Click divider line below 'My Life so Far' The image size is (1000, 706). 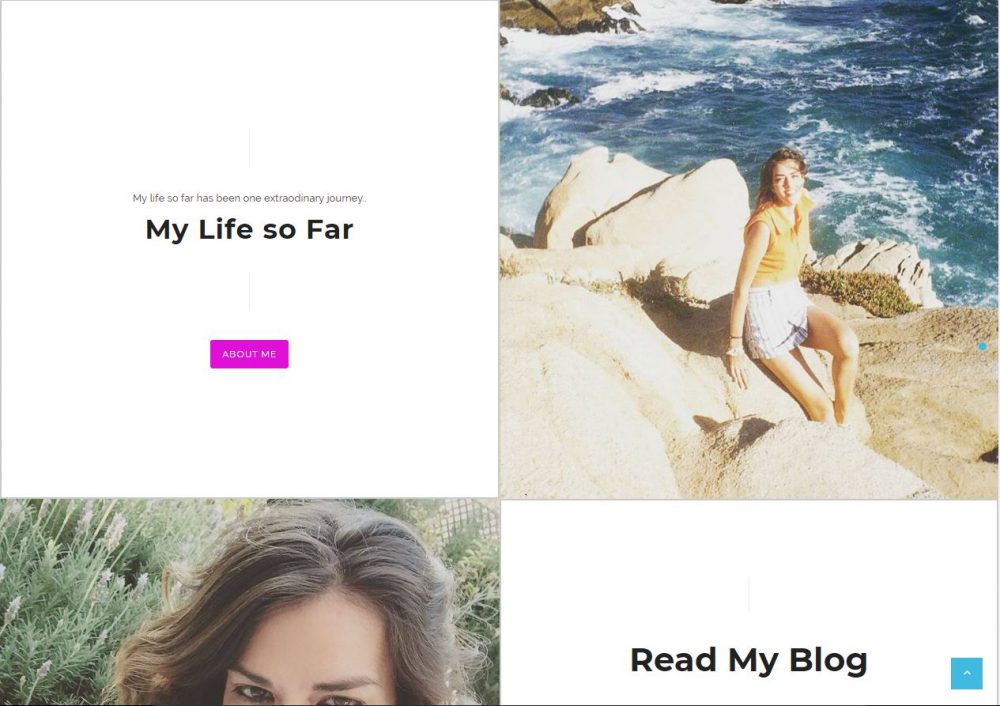coord(249,291)
